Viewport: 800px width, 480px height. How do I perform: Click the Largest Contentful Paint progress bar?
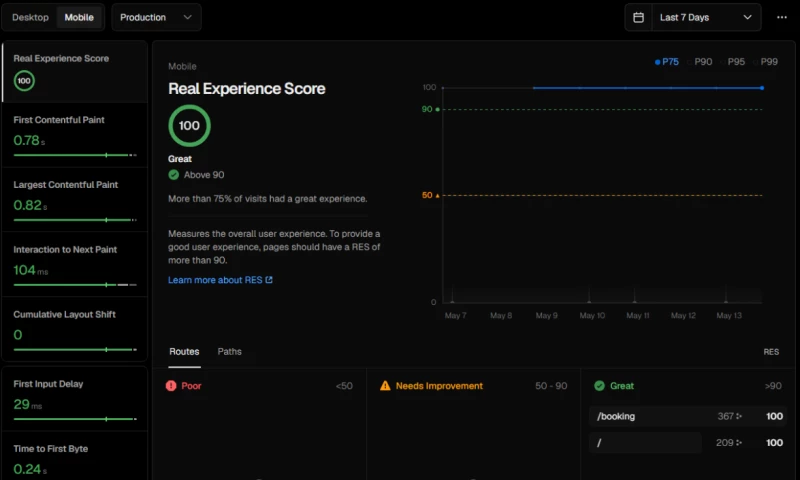[x=75, y=220]
